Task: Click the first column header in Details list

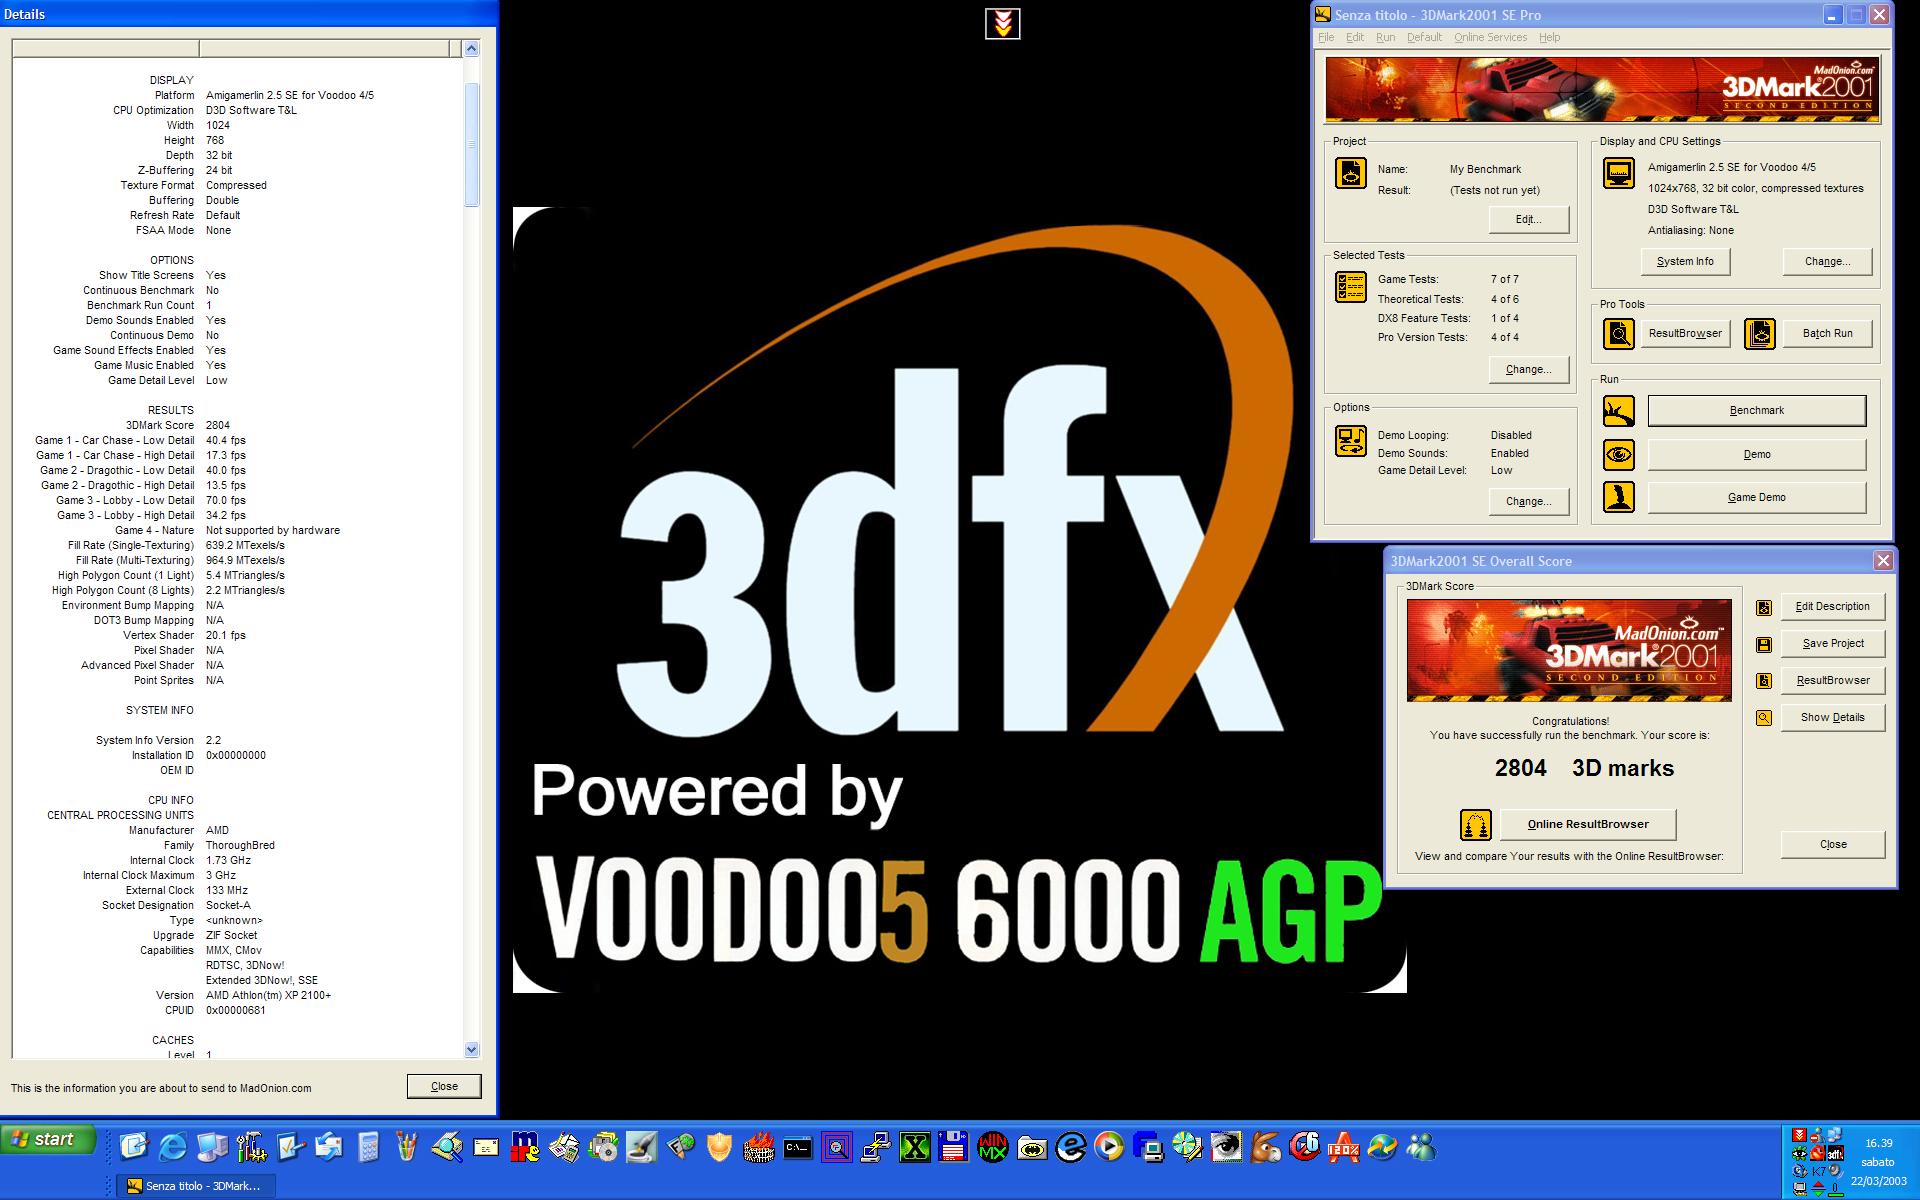Action: pos(106,49)
